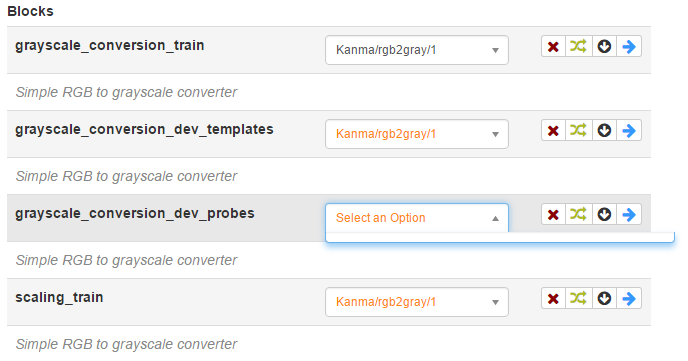
Task: Click the blue arrow icon for grayscale_conversion_dev_templates
Action: click(x=629, y=130)
